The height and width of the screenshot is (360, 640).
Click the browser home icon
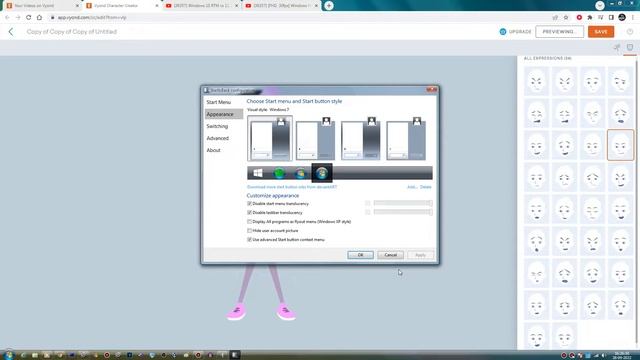point(39,18)
